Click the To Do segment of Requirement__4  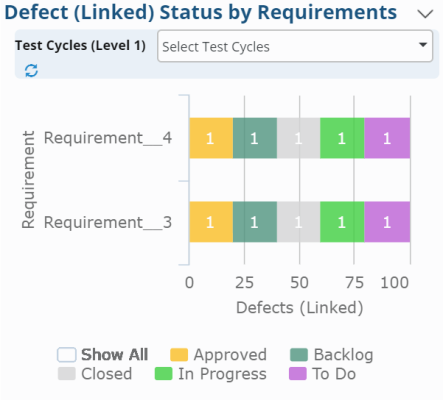coord(387,138)
